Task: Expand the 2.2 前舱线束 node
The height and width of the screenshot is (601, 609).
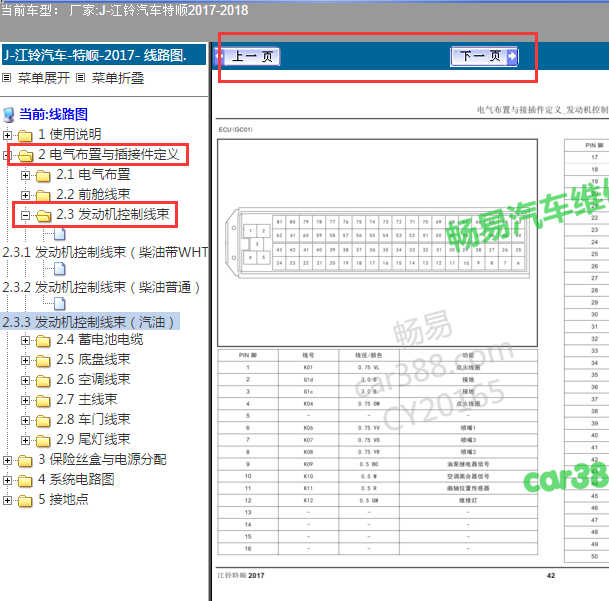Action: point(25,195)
